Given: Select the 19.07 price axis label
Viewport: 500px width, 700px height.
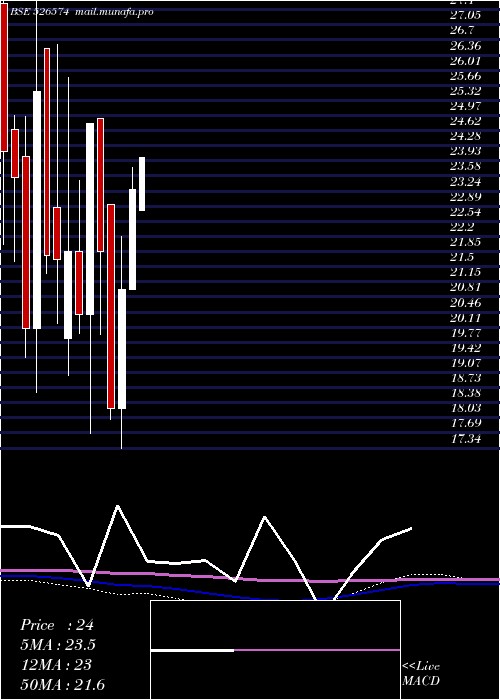Looking at the screenshot, I should point(466,363).
